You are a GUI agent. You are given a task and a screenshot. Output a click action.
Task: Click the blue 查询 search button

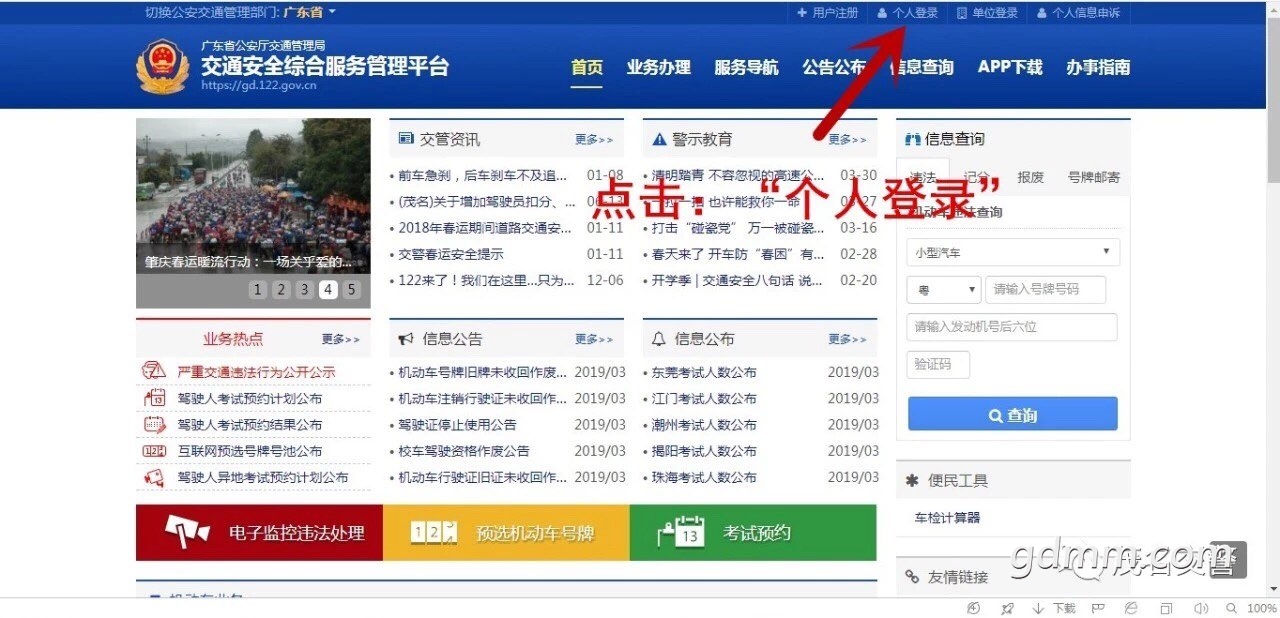coord(1012,414)
